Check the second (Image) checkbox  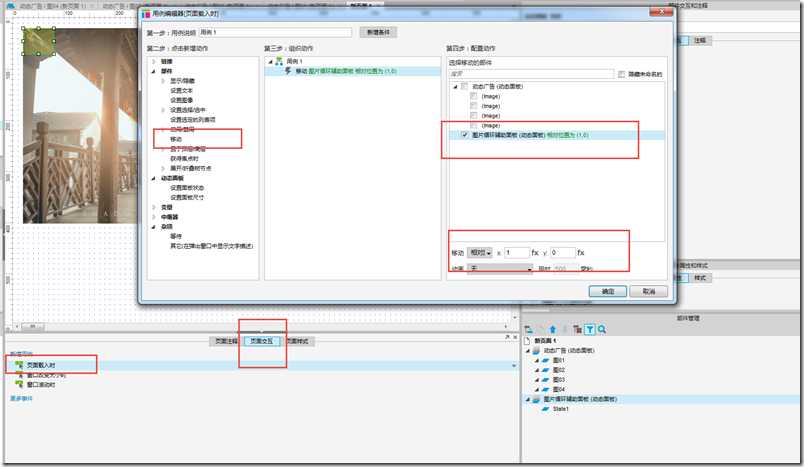tap(474, 106)
